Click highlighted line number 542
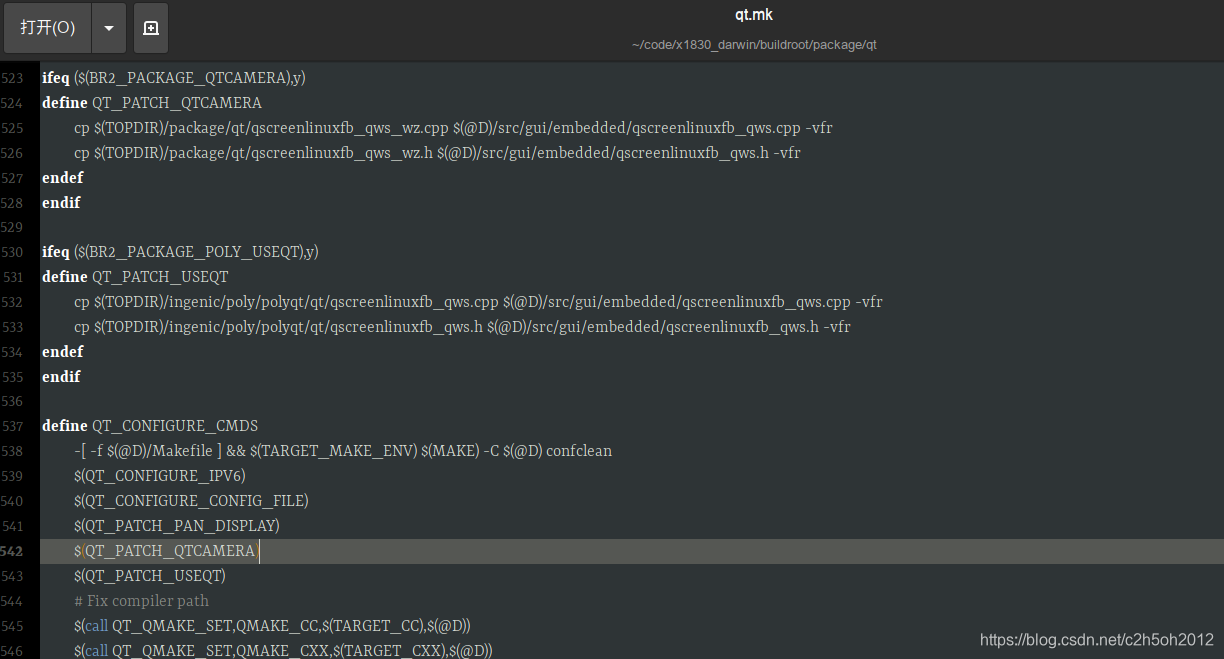Screen dimensions: 1224x659 [16, 551]
